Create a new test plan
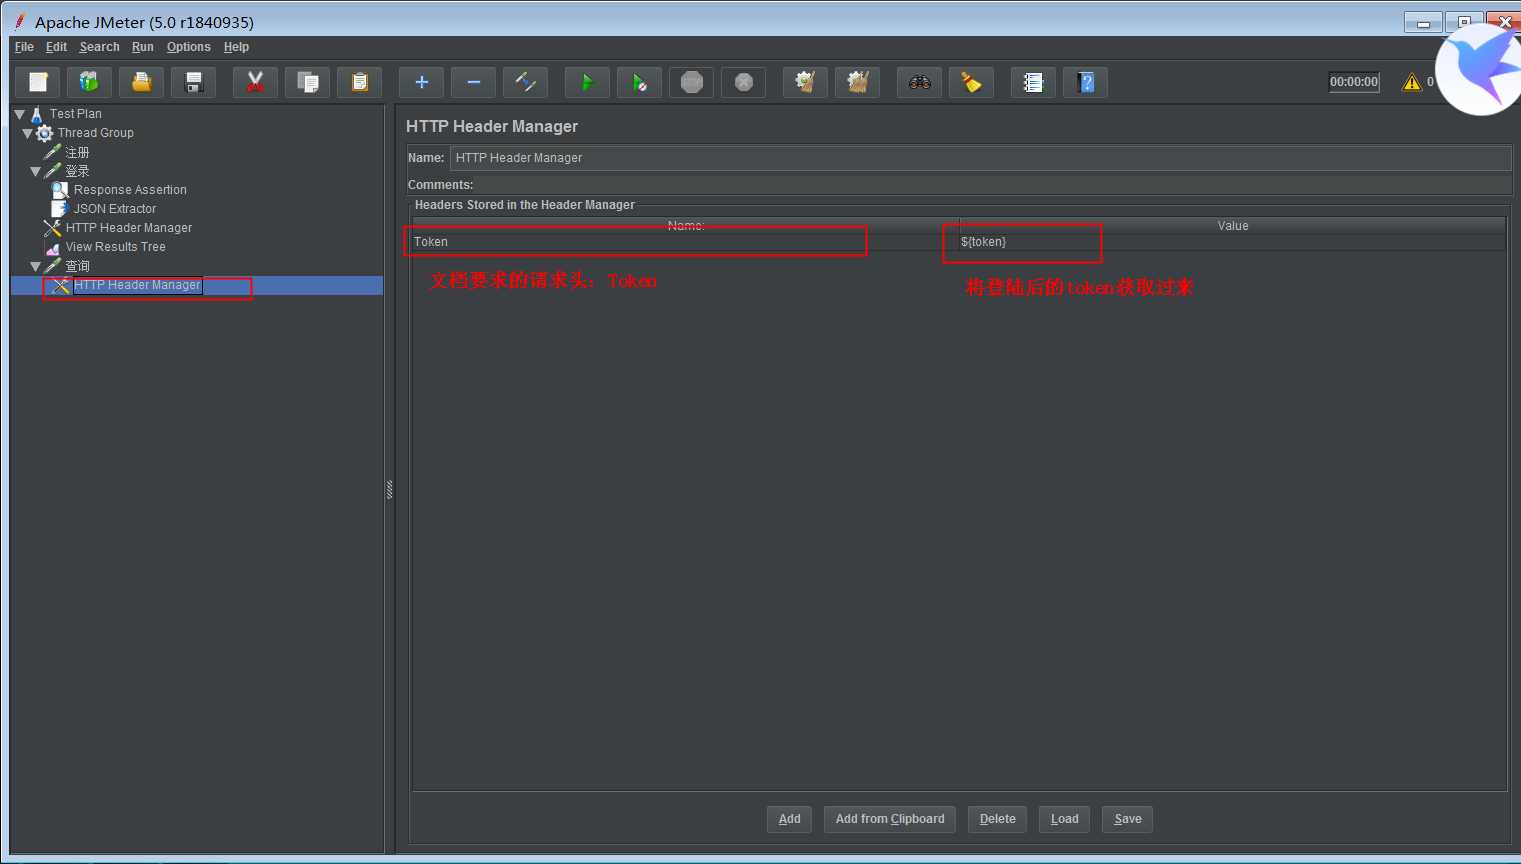Viewport: 1521px width, 864px height. point(38,82)
